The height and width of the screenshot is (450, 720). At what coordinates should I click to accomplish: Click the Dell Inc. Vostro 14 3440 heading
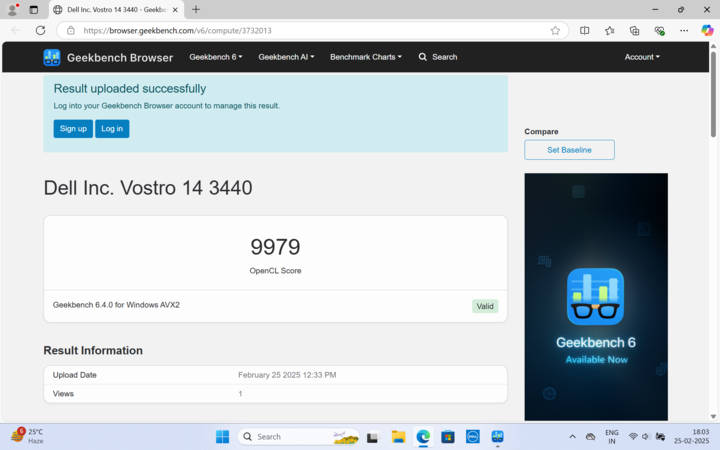[148, 187]
